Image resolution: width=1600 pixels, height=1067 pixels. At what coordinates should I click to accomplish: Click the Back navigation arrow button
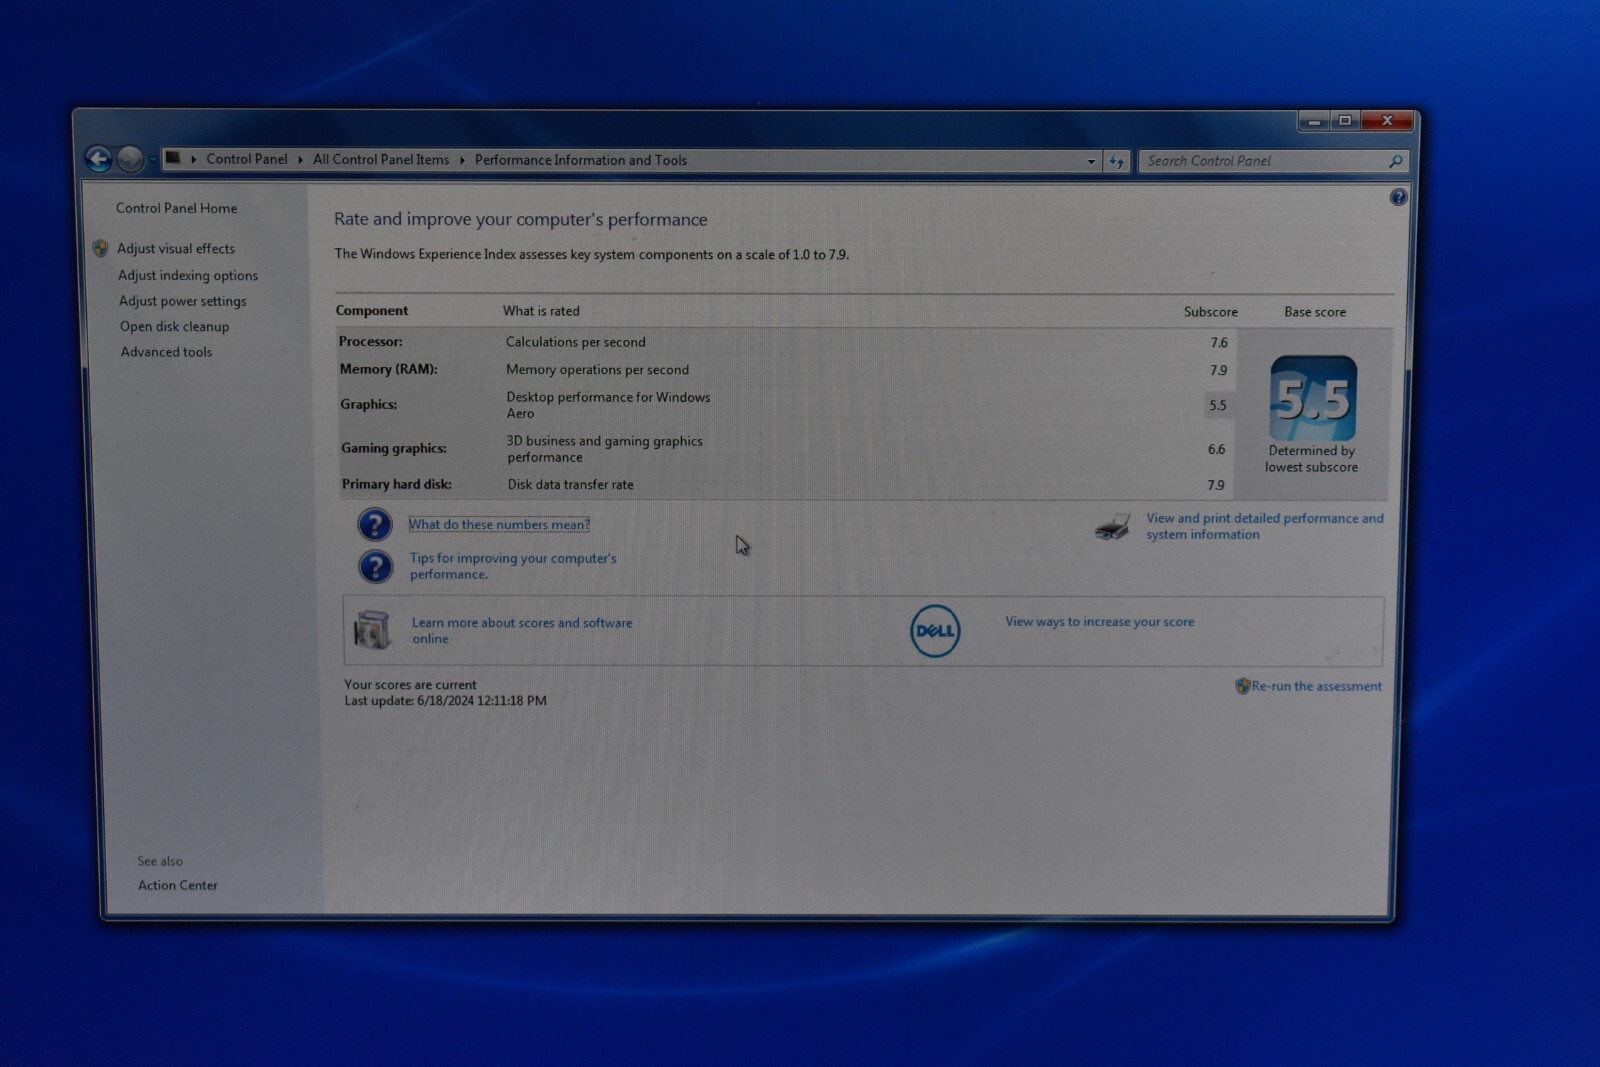[98, 159]
